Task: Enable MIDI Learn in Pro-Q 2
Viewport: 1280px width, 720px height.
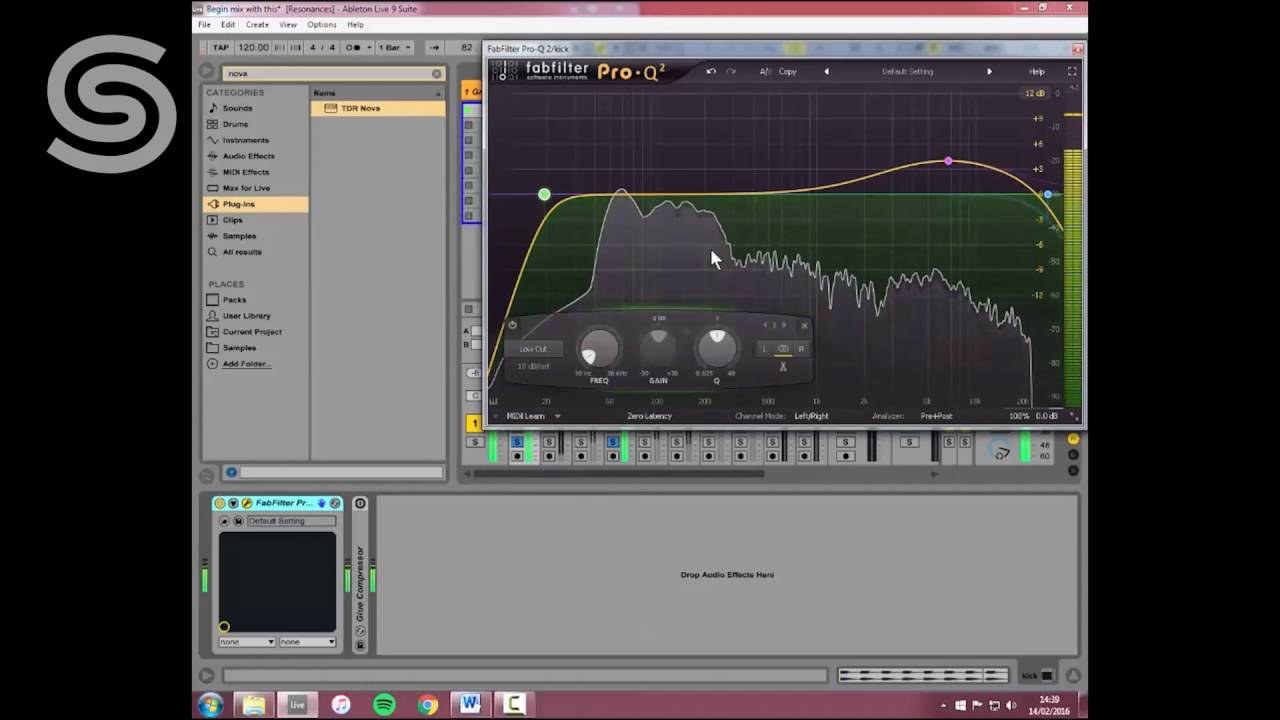Action: pyautogui.click(x=526, y=416)
